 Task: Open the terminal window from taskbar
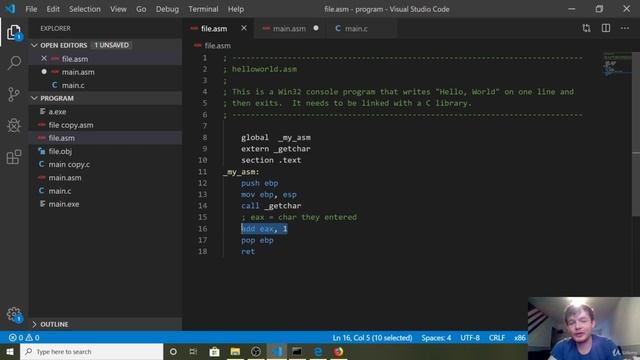[x=297, y=351]
